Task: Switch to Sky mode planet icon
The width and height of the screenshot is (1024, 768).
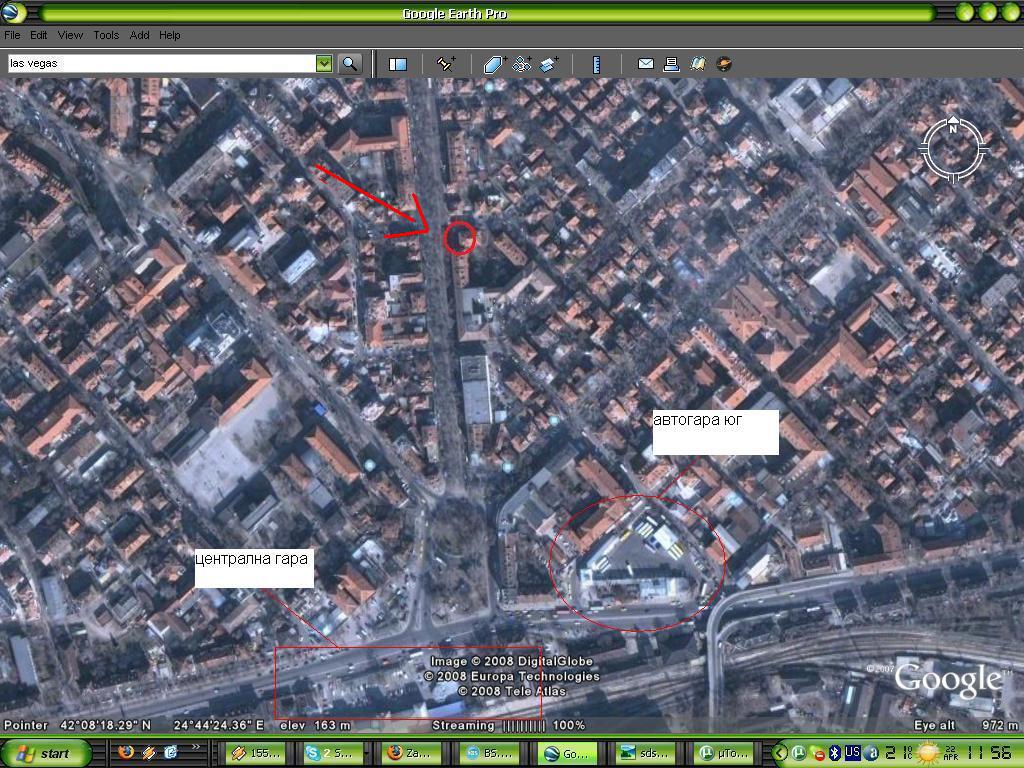Action: [x=724, y=64]
